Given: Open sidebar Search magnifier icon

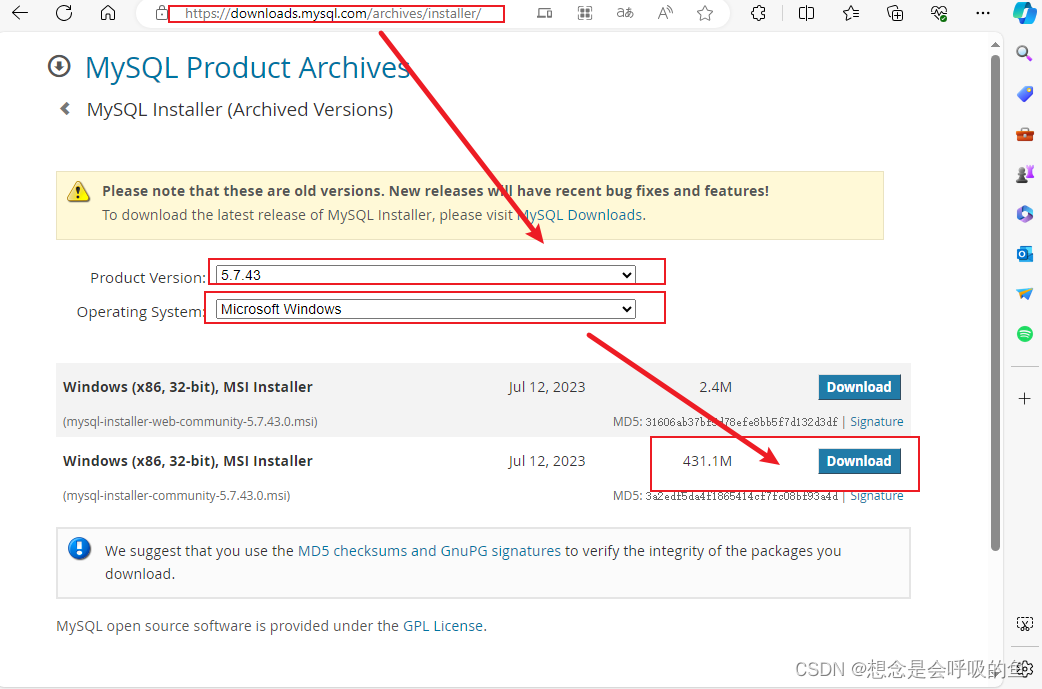Looking at the screenshot, I should point(1024,53).
